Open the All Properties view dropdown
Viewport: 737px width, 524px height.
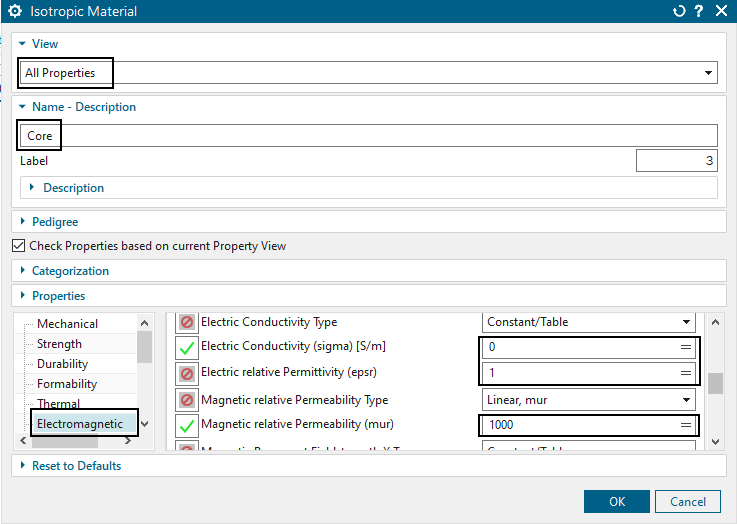(708, 73)
